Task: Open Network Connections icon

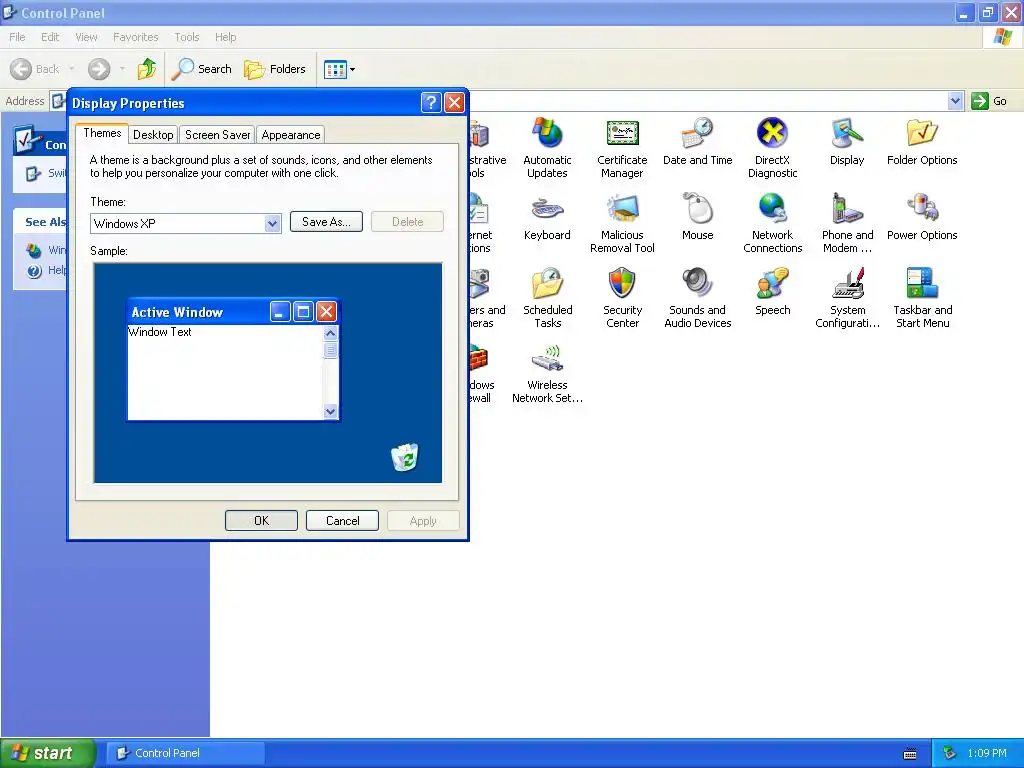Action: (773, 223)
